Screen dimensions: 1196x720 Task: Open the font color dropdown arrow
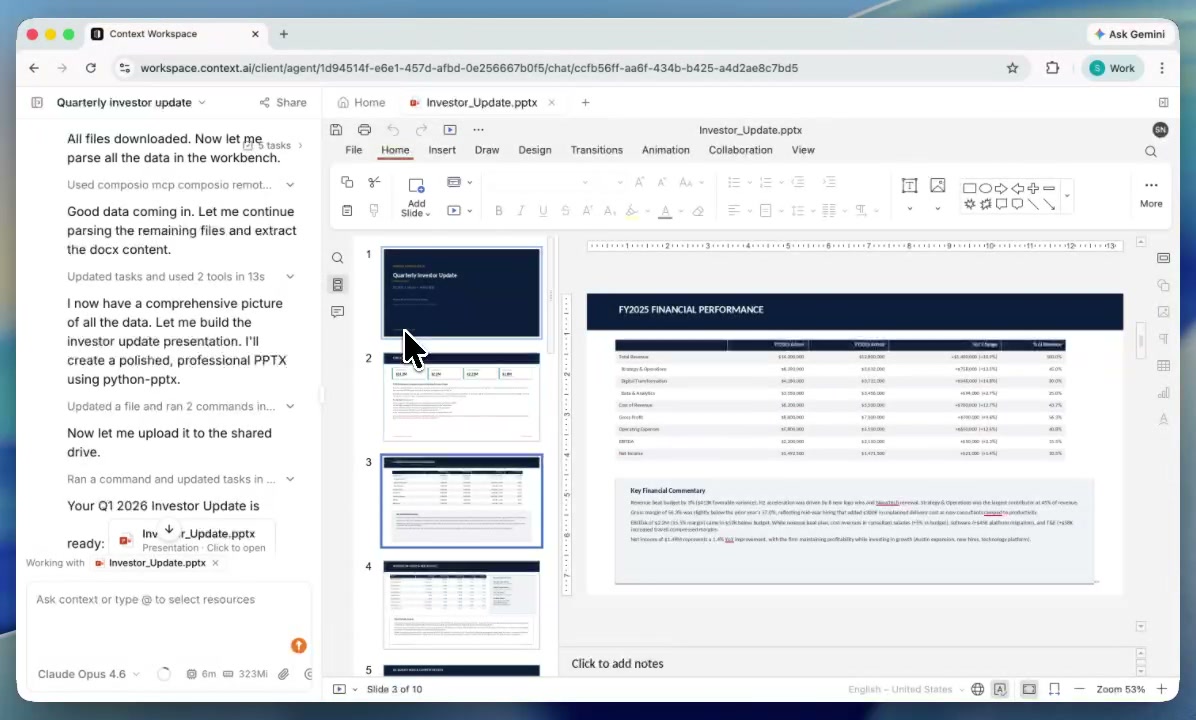coord(680,211)
